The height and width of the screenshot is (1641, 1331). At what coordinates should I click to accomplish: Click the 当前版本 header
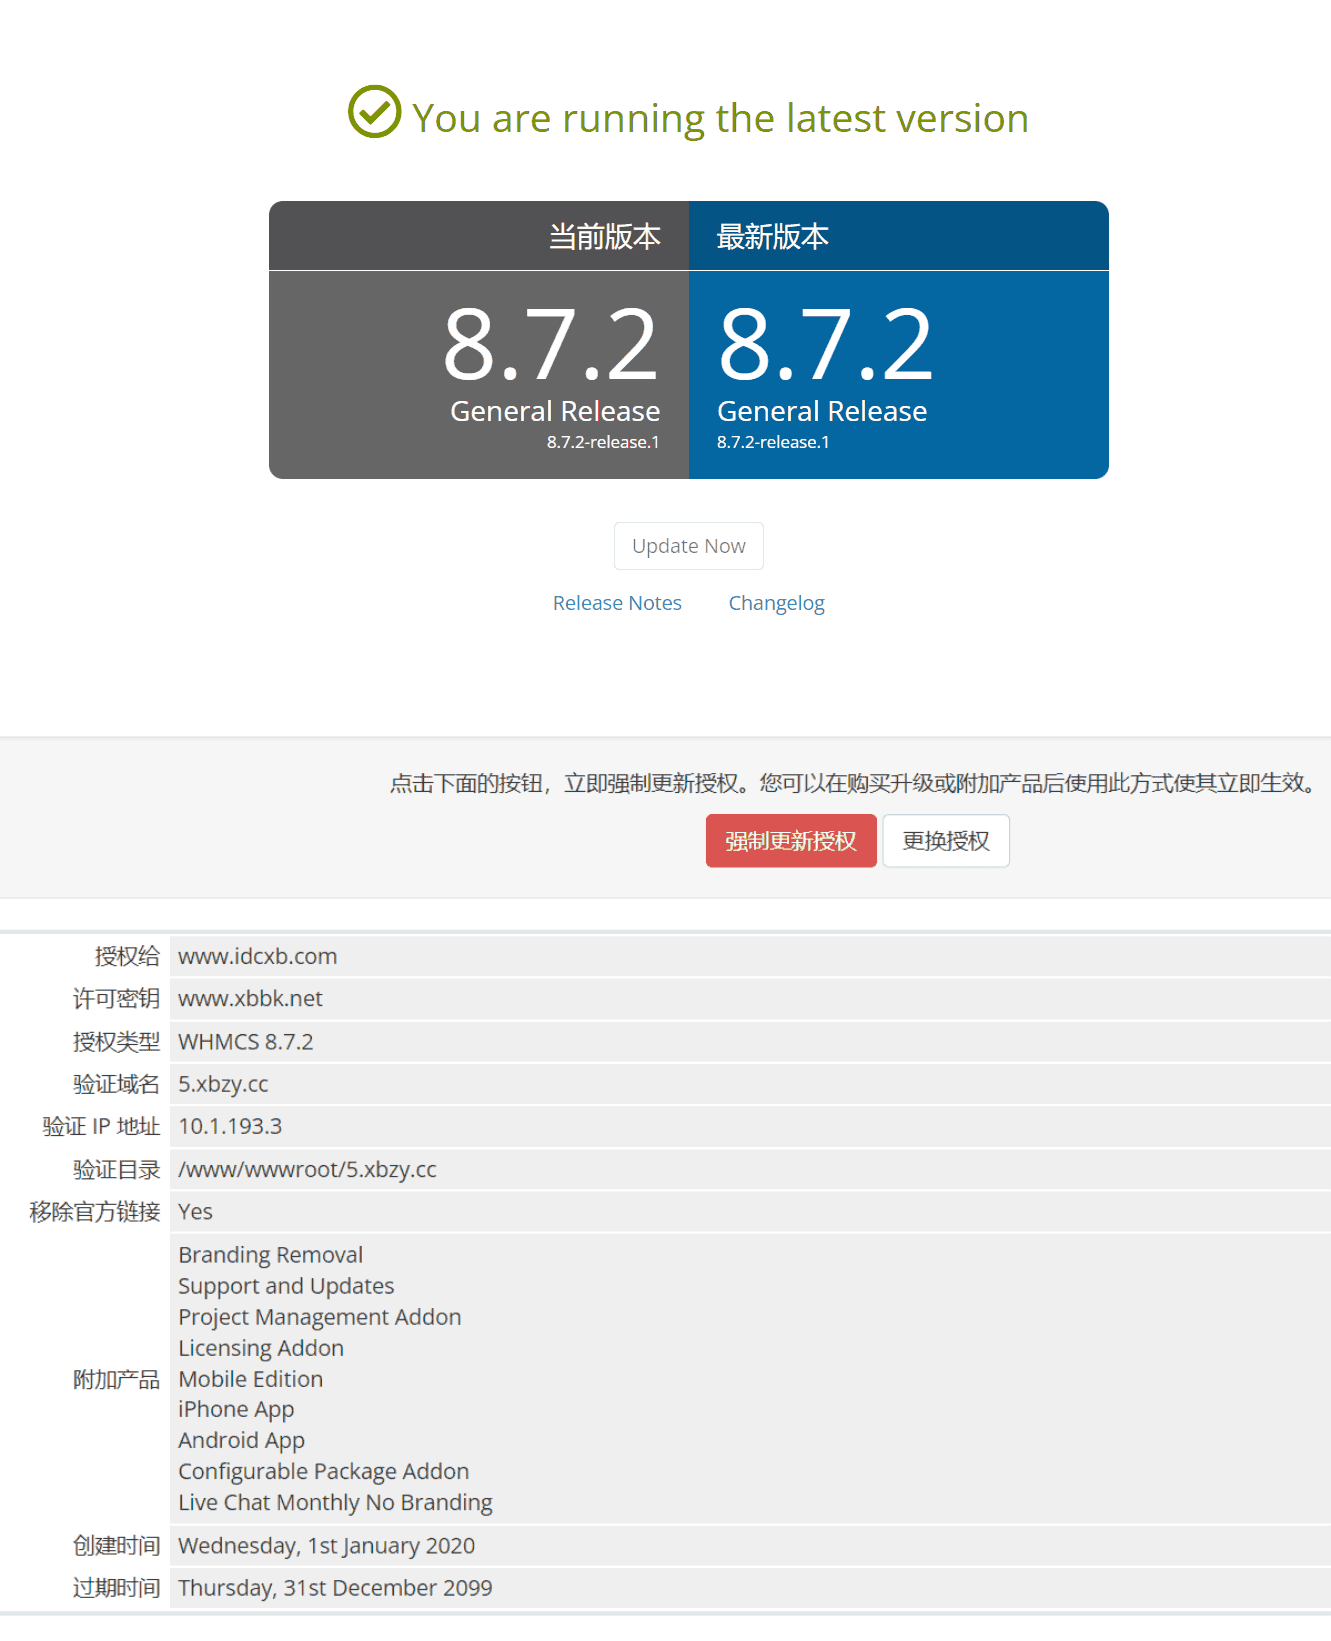(x=605, y=237)
